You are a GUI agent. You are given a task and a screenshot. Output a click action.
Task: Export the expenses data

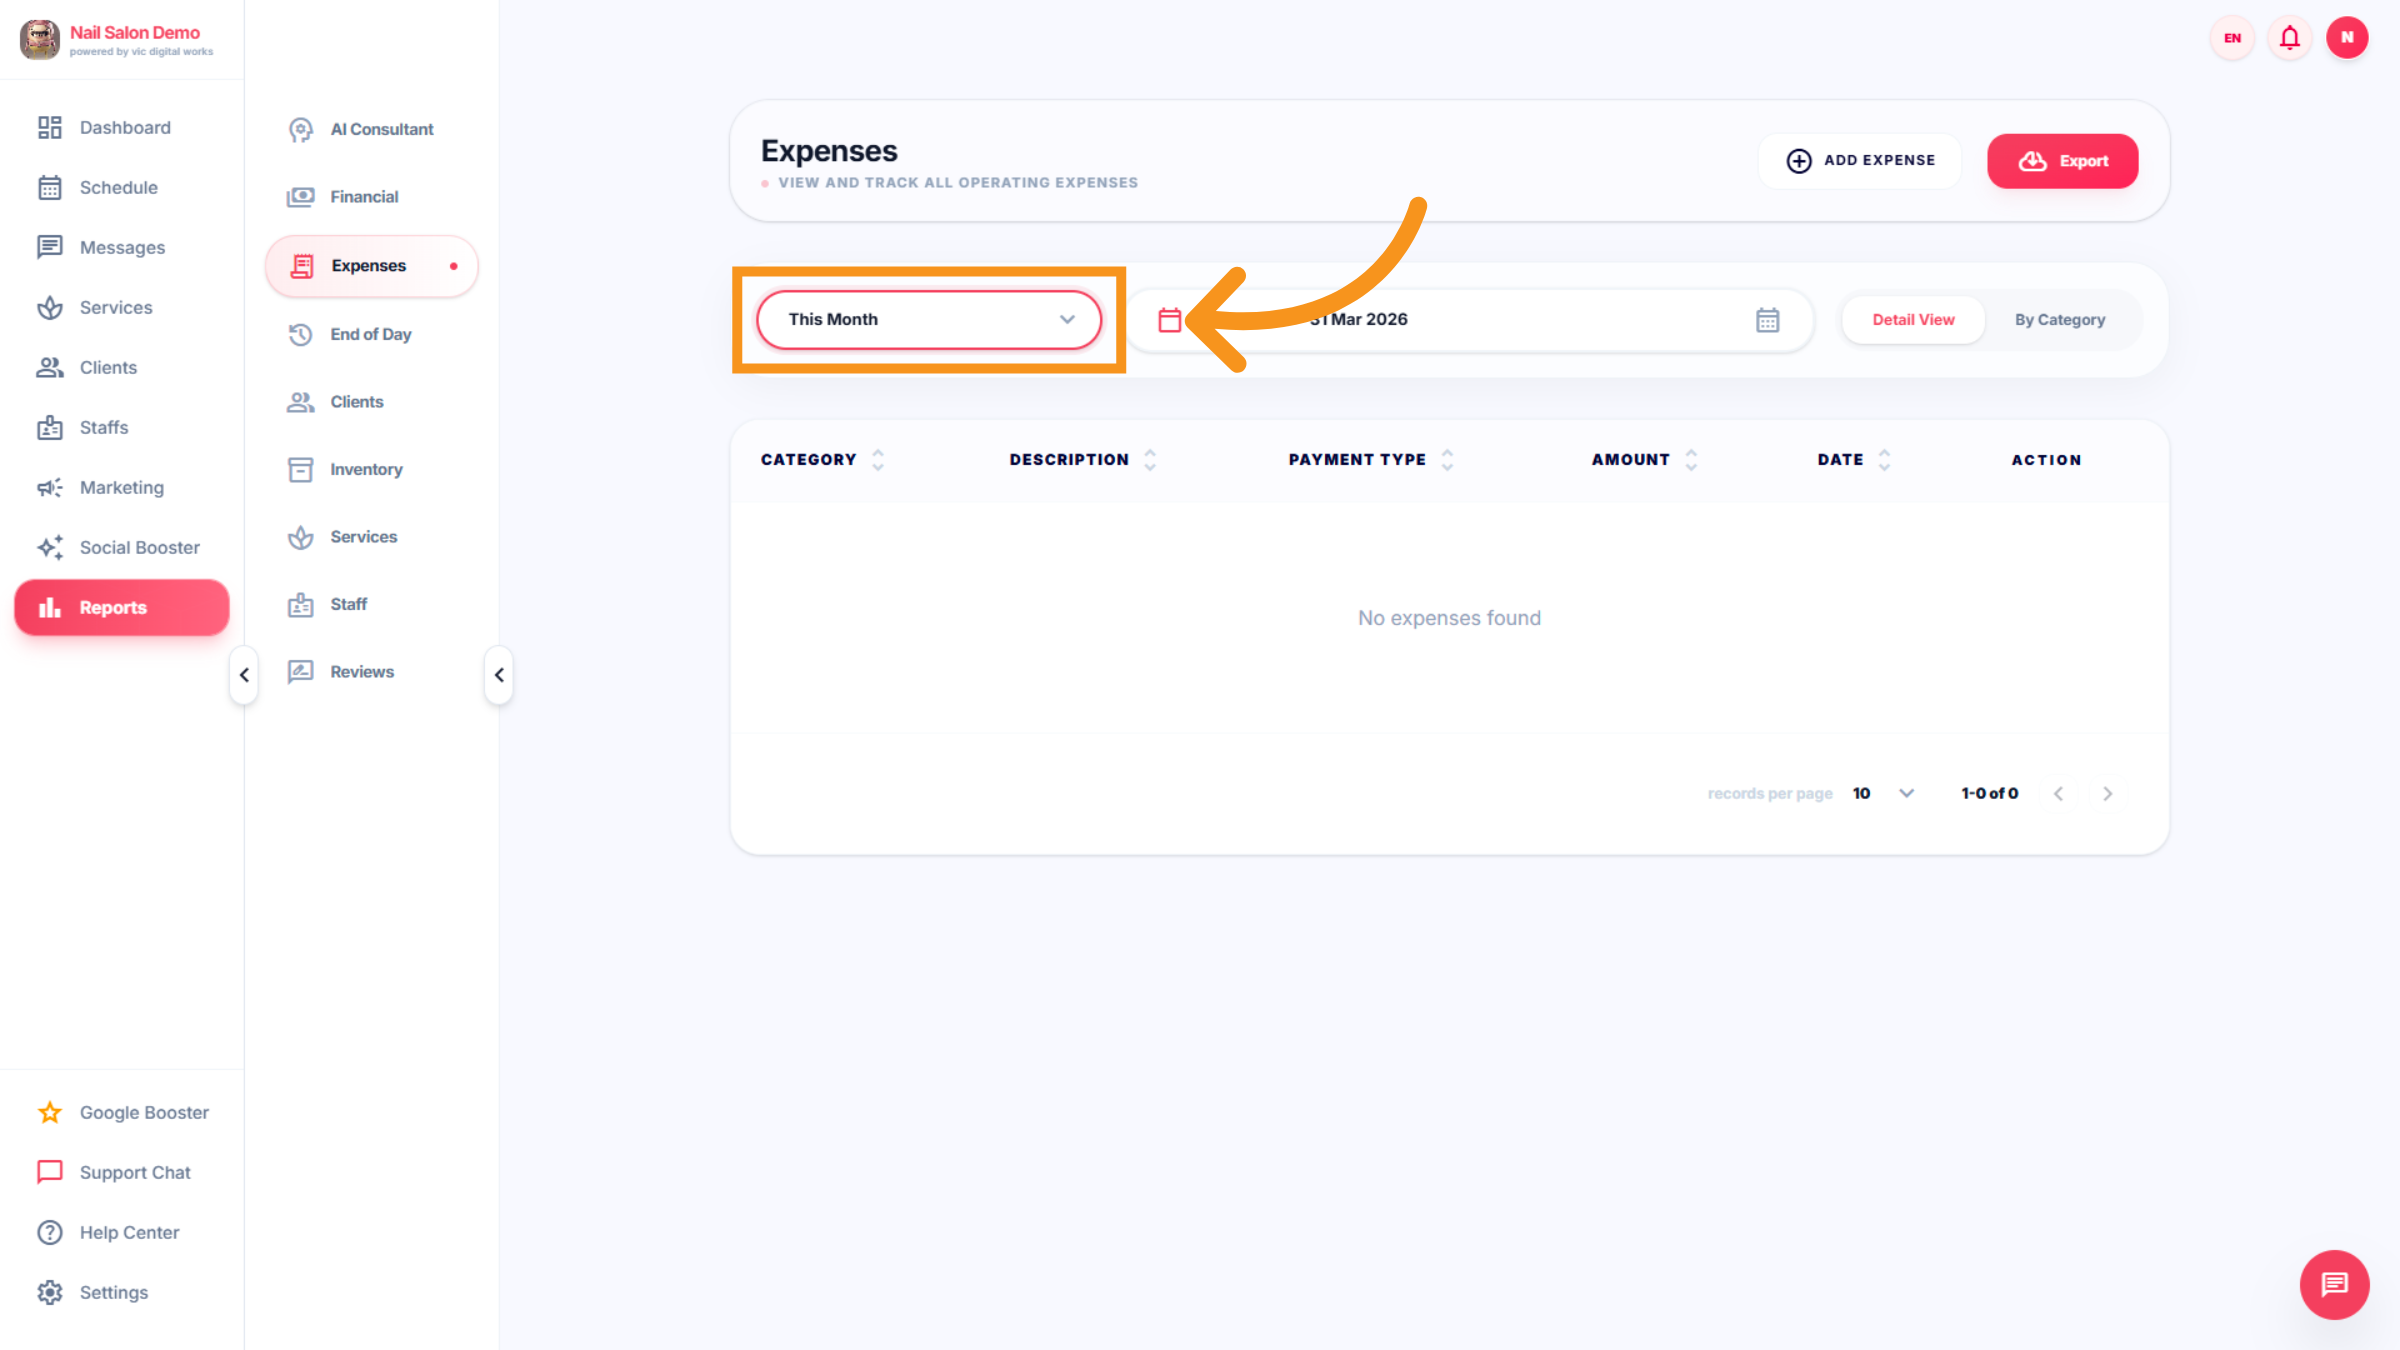tap(2062, 161)
